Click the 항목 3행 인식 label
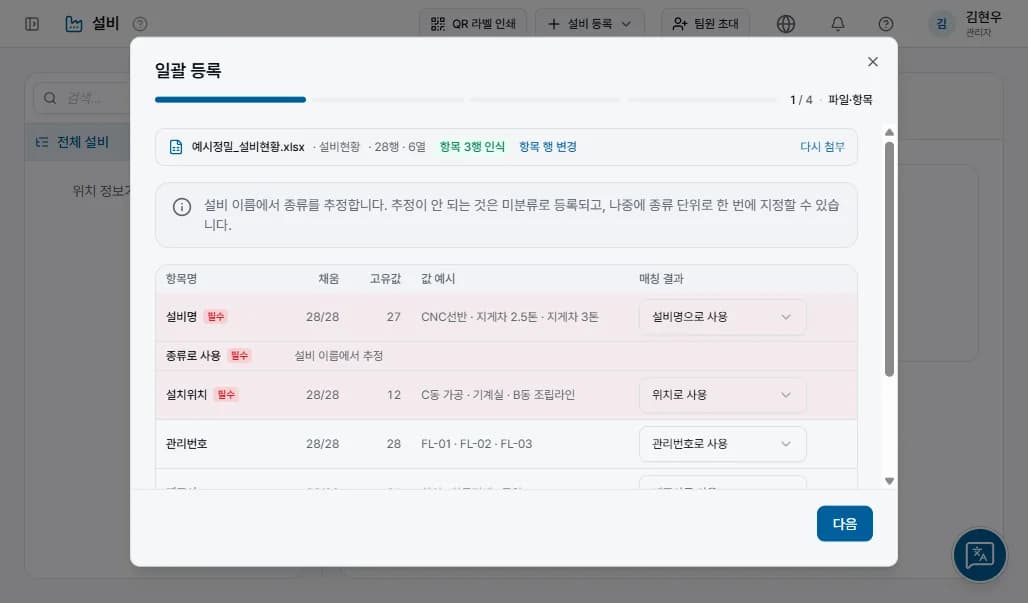Viewport: 1028px width, 603px height. pos(472,147)
